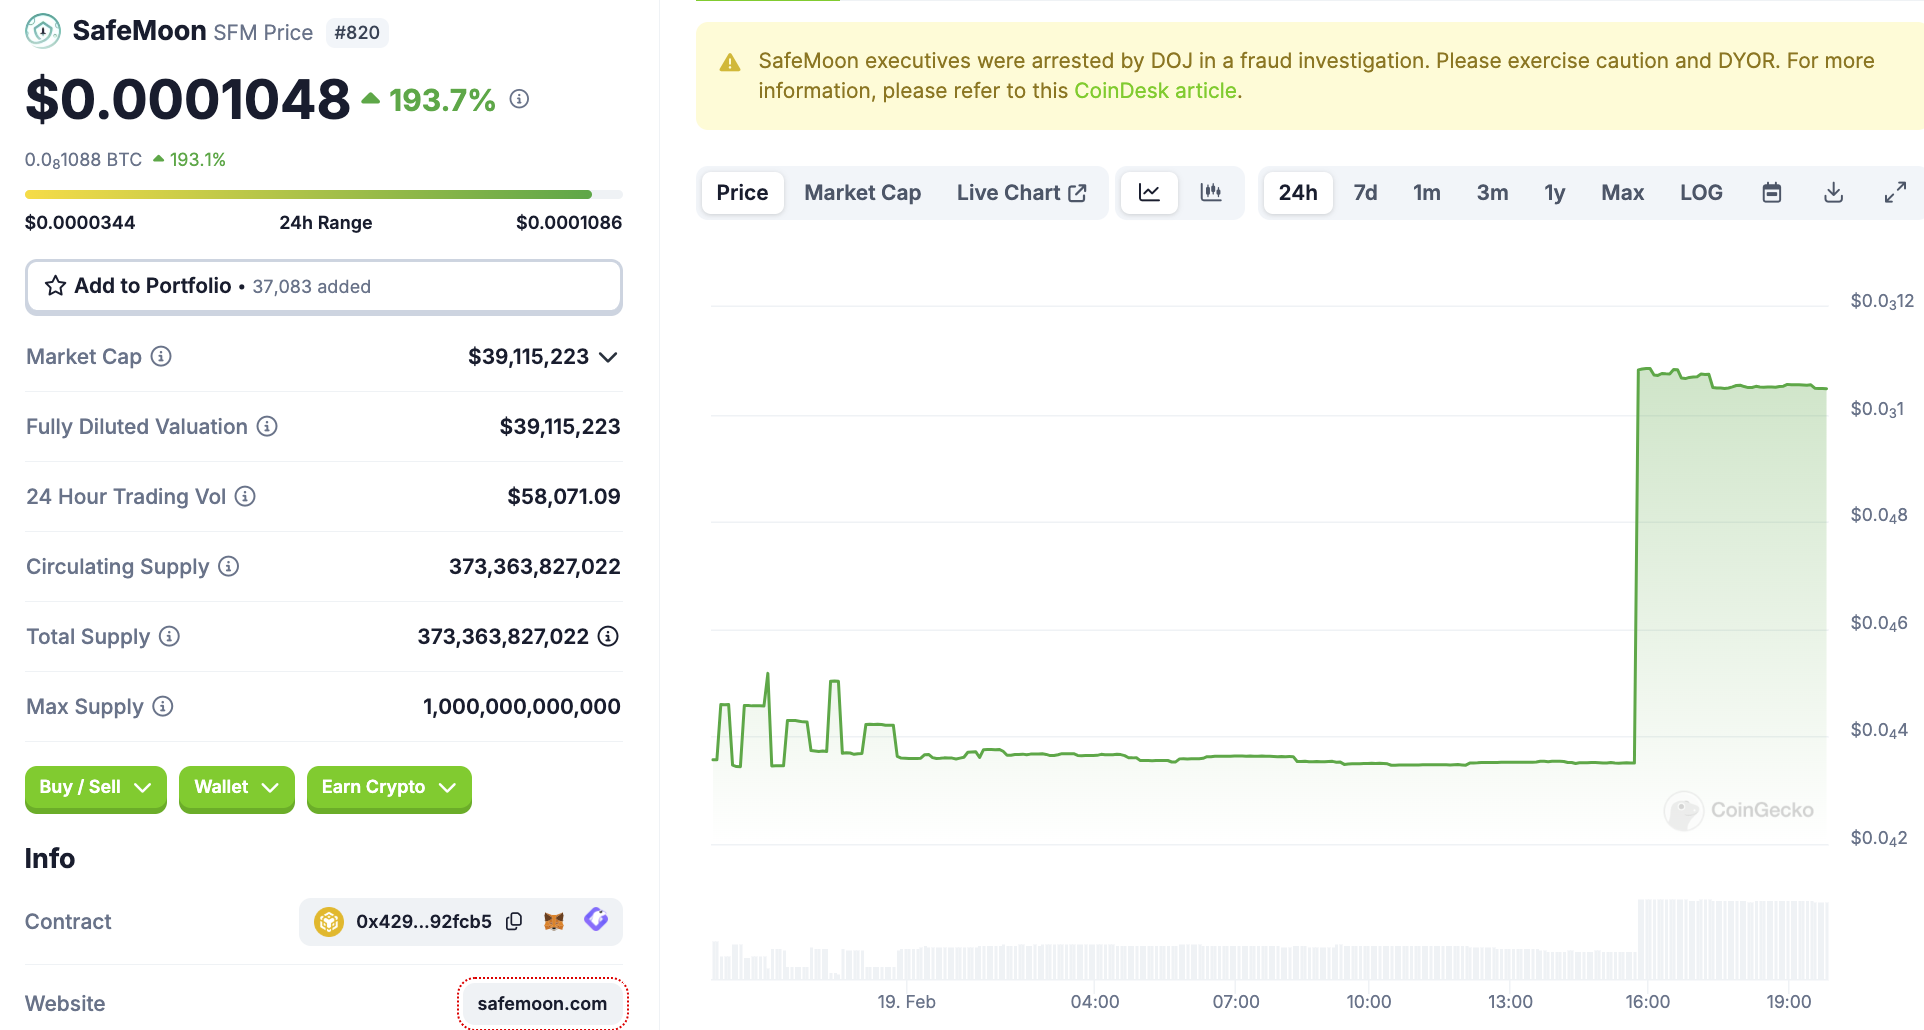The height and width of the screenshot is (1030, 1924).
Task: Select the 24h time range
Action: 1298,192
